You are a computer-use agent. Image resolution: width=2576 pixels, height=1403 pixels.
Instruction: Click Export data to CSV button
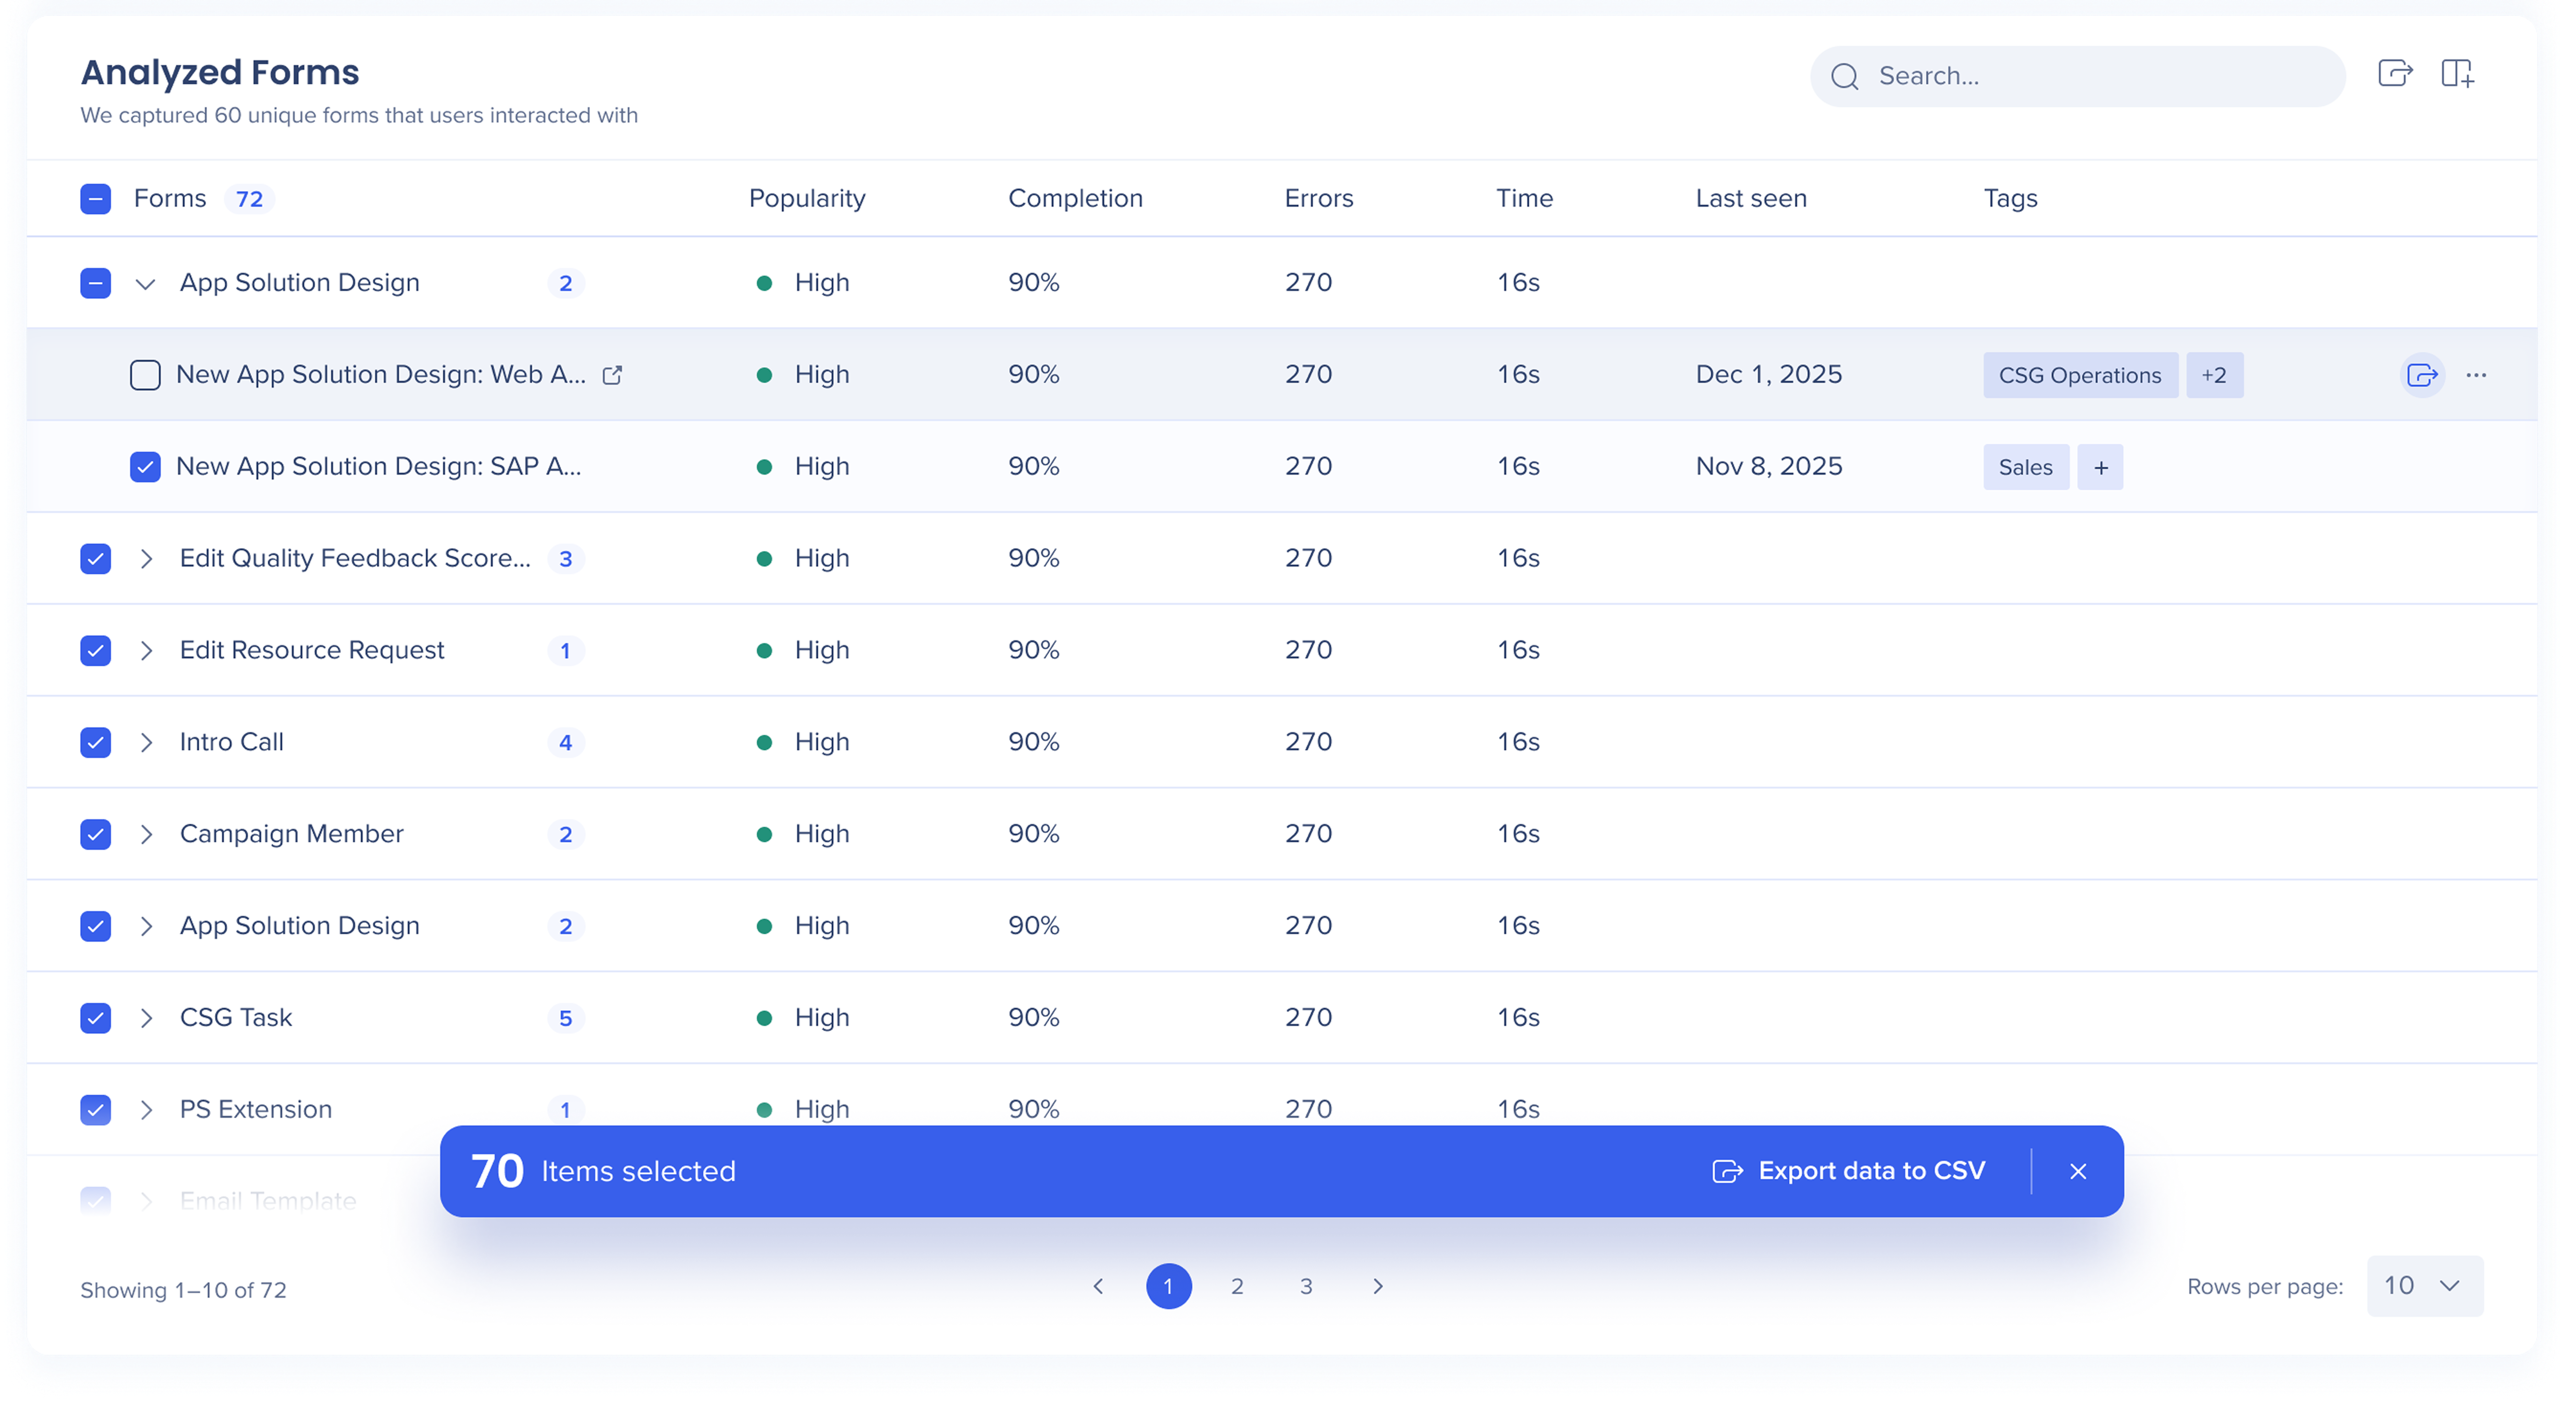pyautogui.click(x=1849, y=1171)
